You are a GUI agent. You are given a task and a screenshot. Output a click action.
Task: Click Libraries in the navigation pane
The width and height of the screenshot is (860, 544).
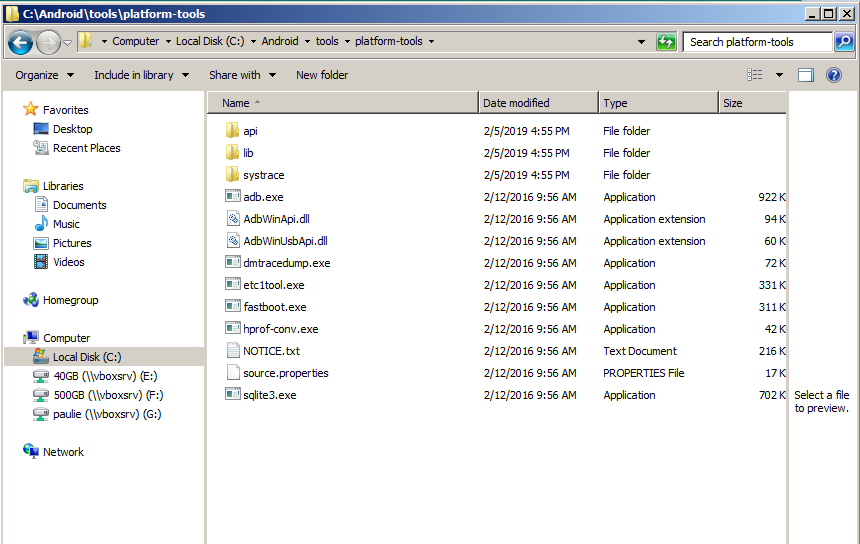63,186
